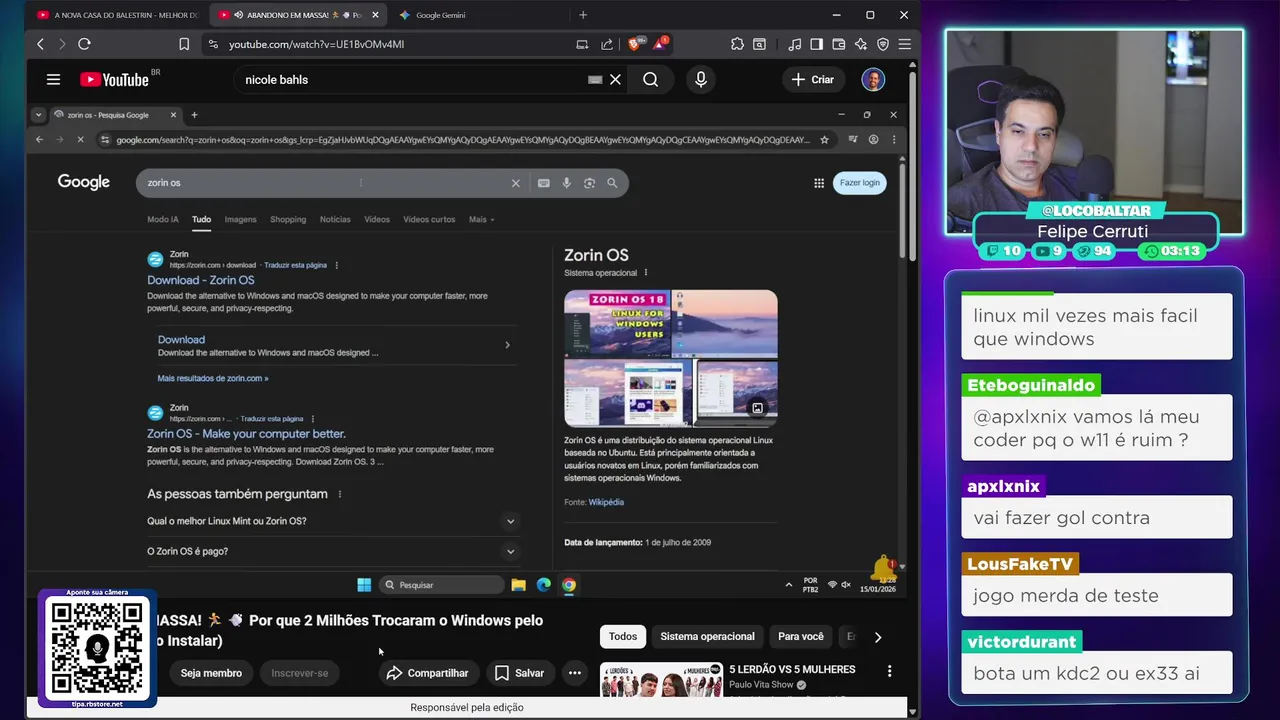Select the Para você chip
1280x720 pixels.
tap(801, 636)
